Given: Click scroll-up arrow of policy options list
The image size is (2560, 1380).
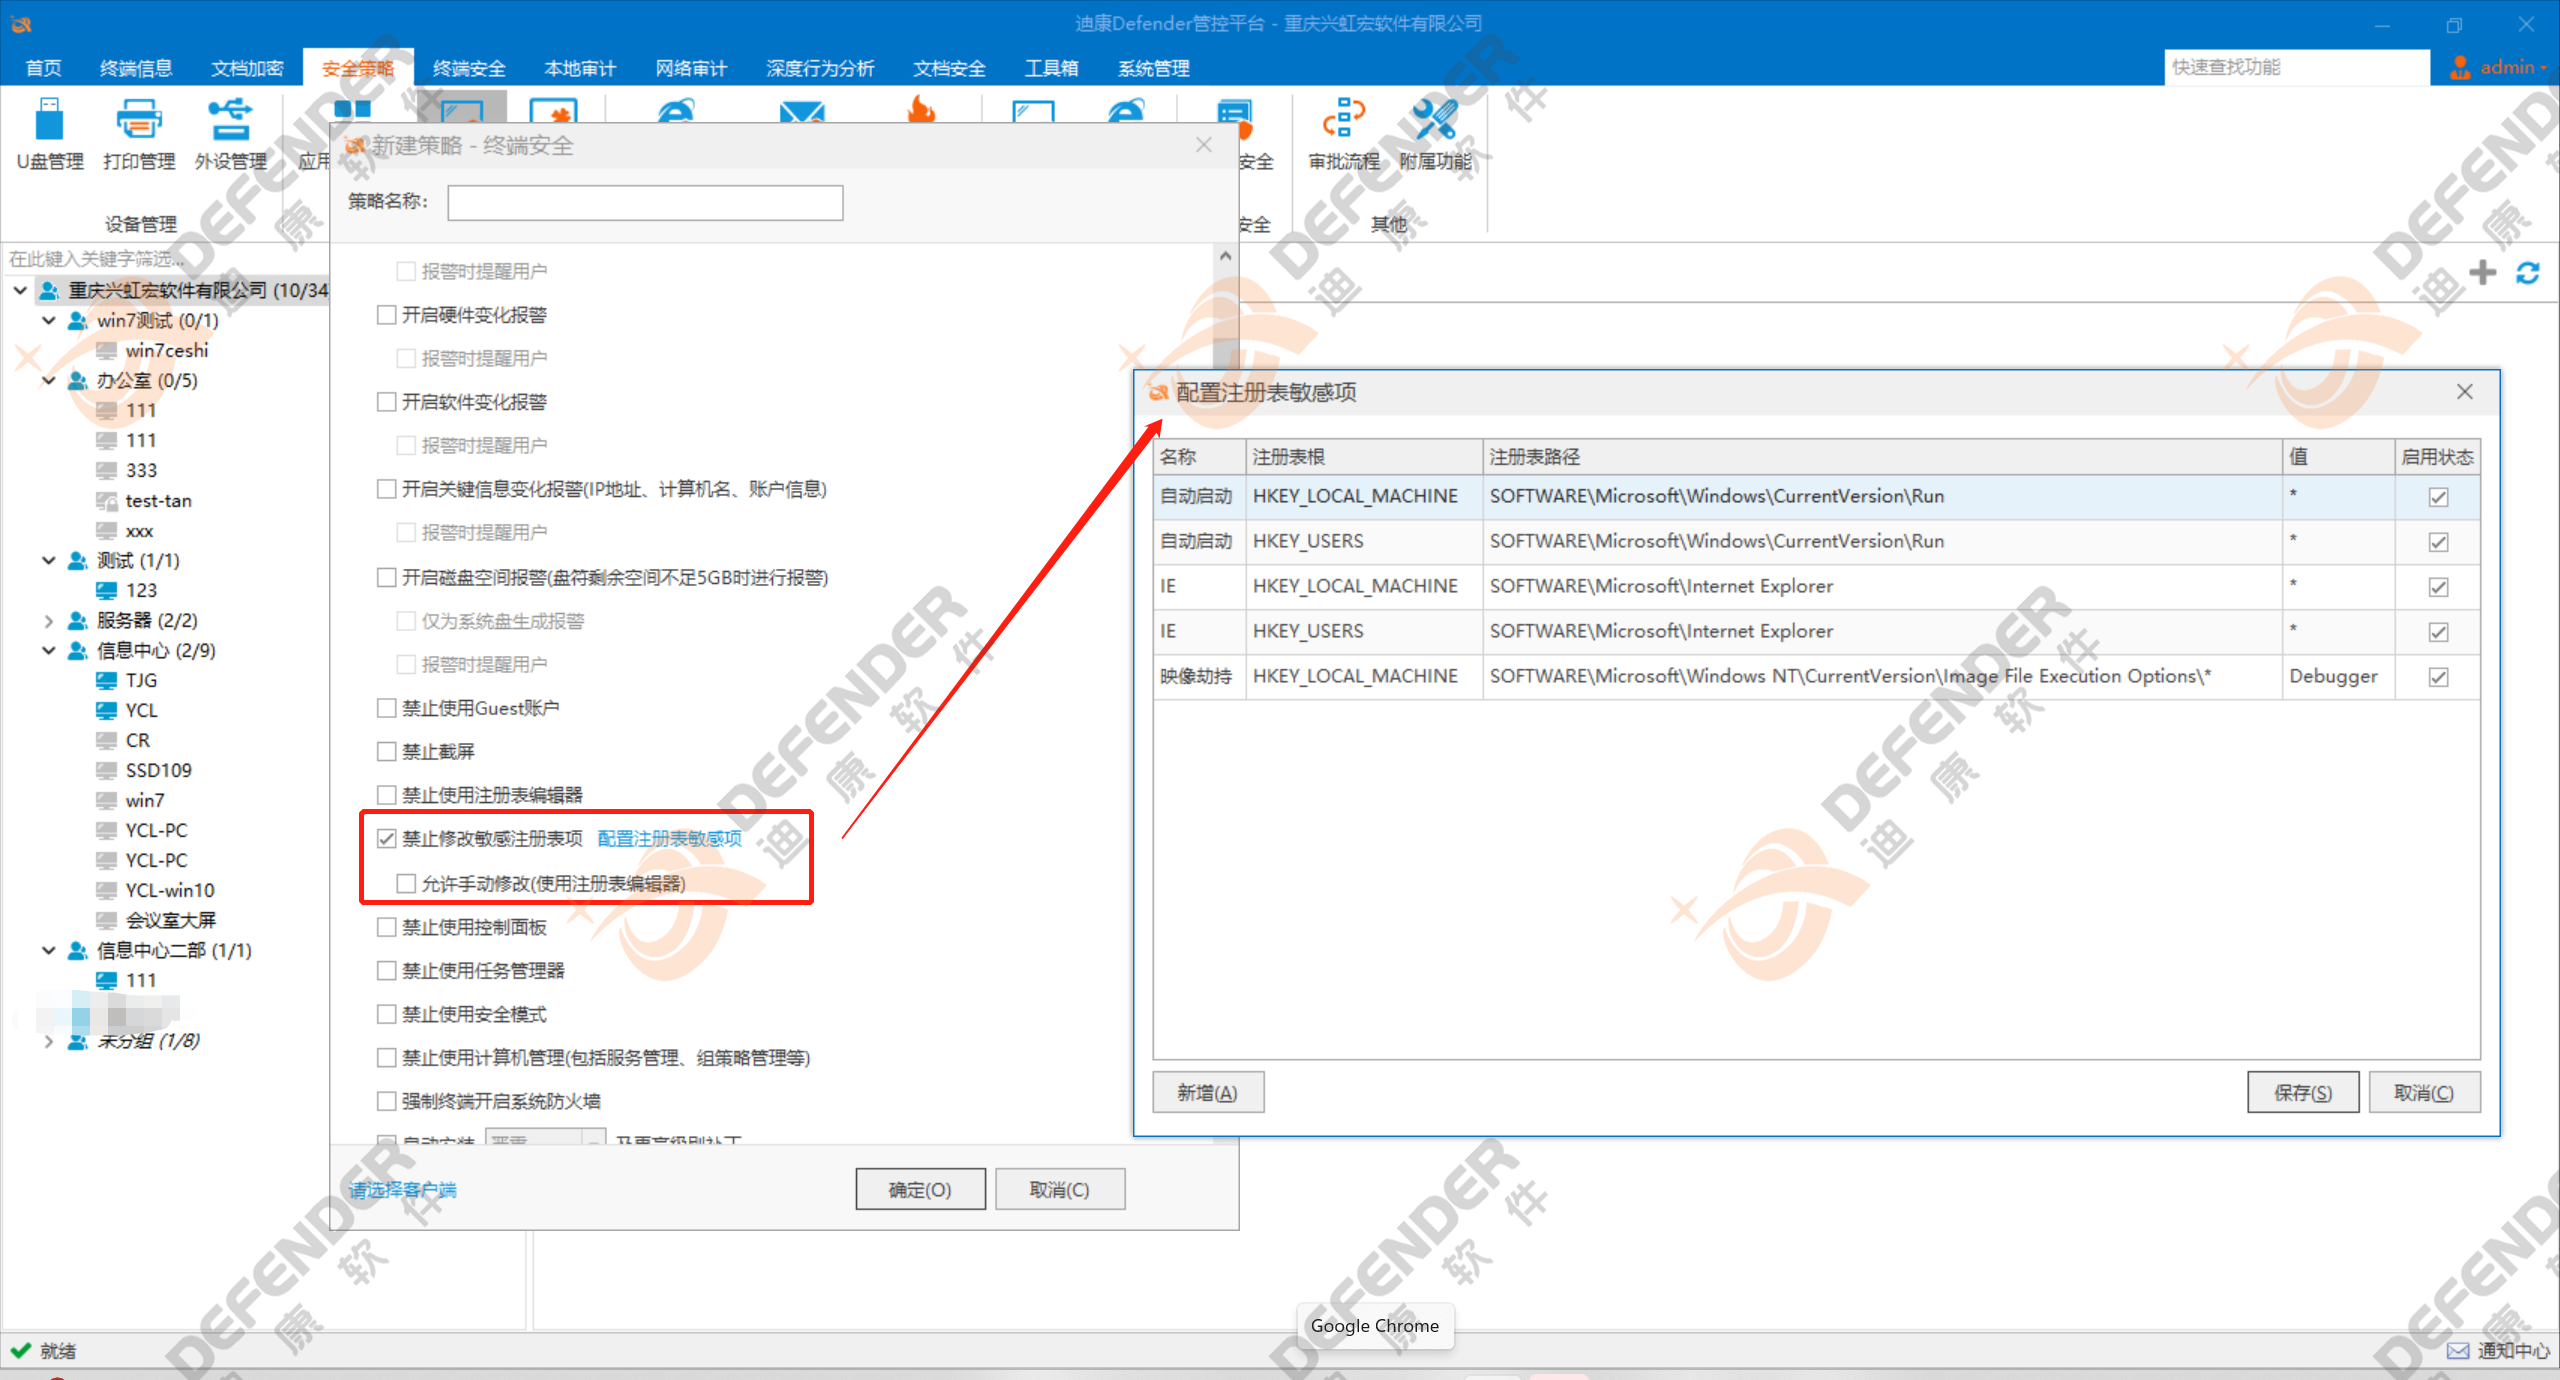Looking at the screenshot, I should [1225, 256].
